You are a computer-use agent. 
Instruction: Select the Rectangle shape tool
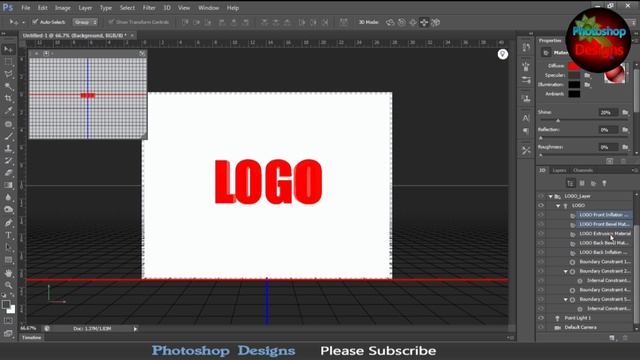click(8, 260)
